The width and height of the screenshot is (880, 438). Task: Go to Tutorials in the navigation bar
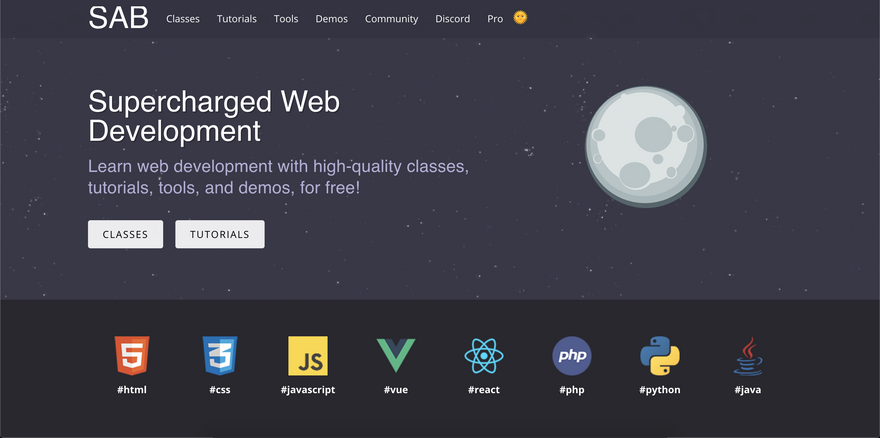[x=237, y=19]
